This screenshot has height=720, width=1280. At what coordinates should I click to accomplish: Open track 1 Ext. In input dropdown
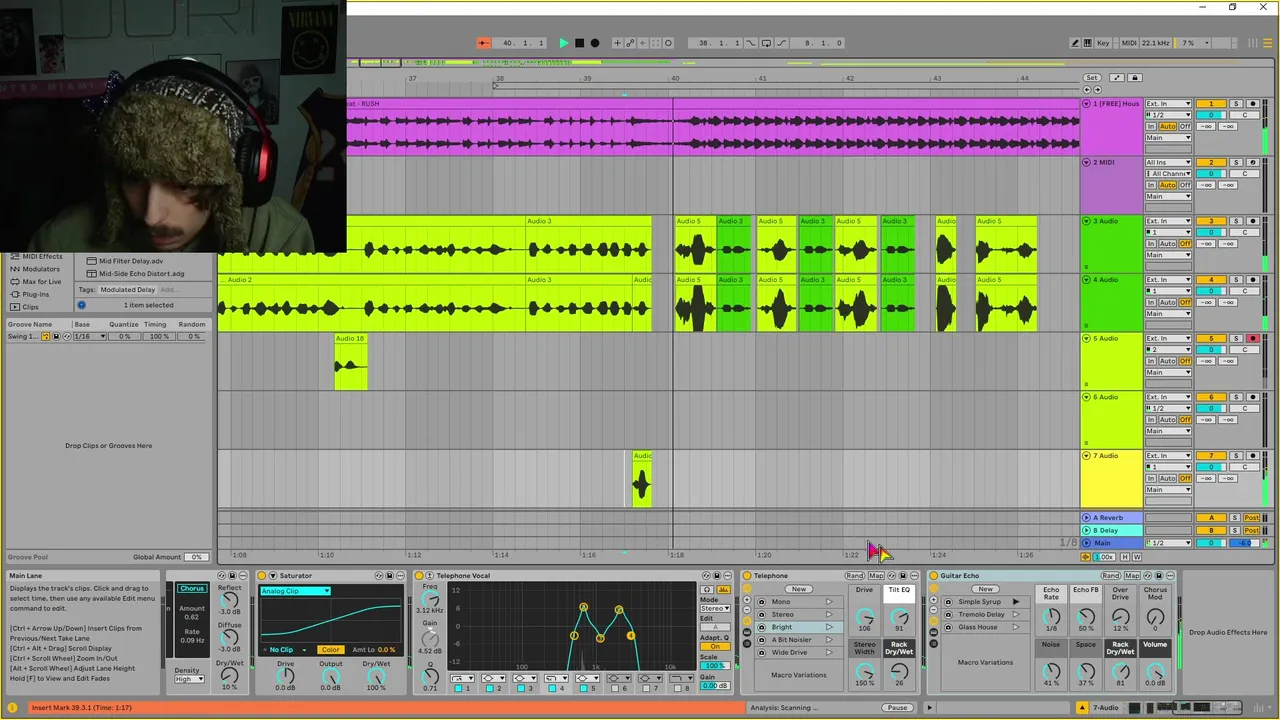pos(1169,104)
